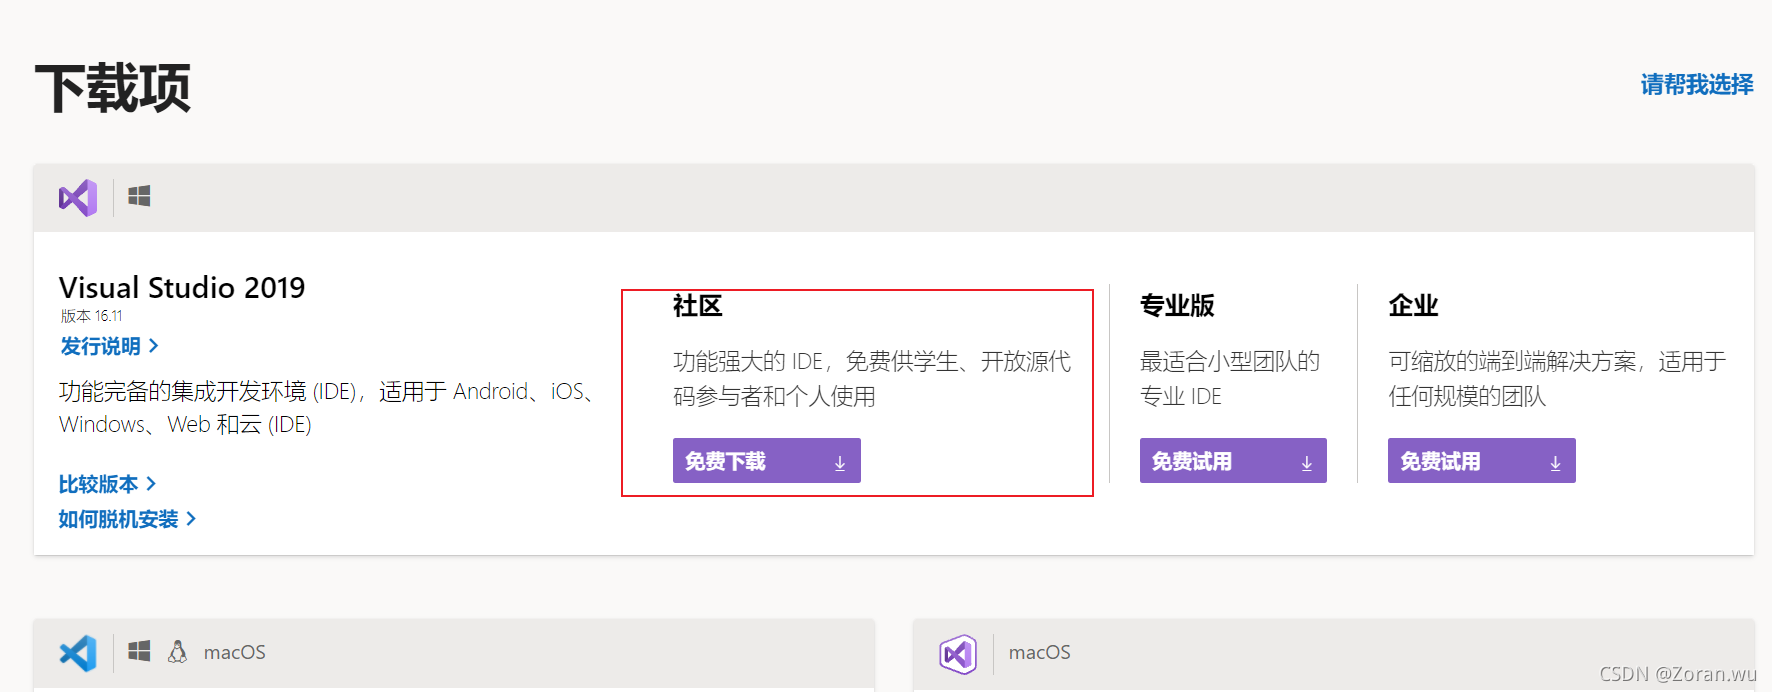Open the 请帮我选择 link
This screenshot has width=1772, height=692.
tap(1697, 85)
